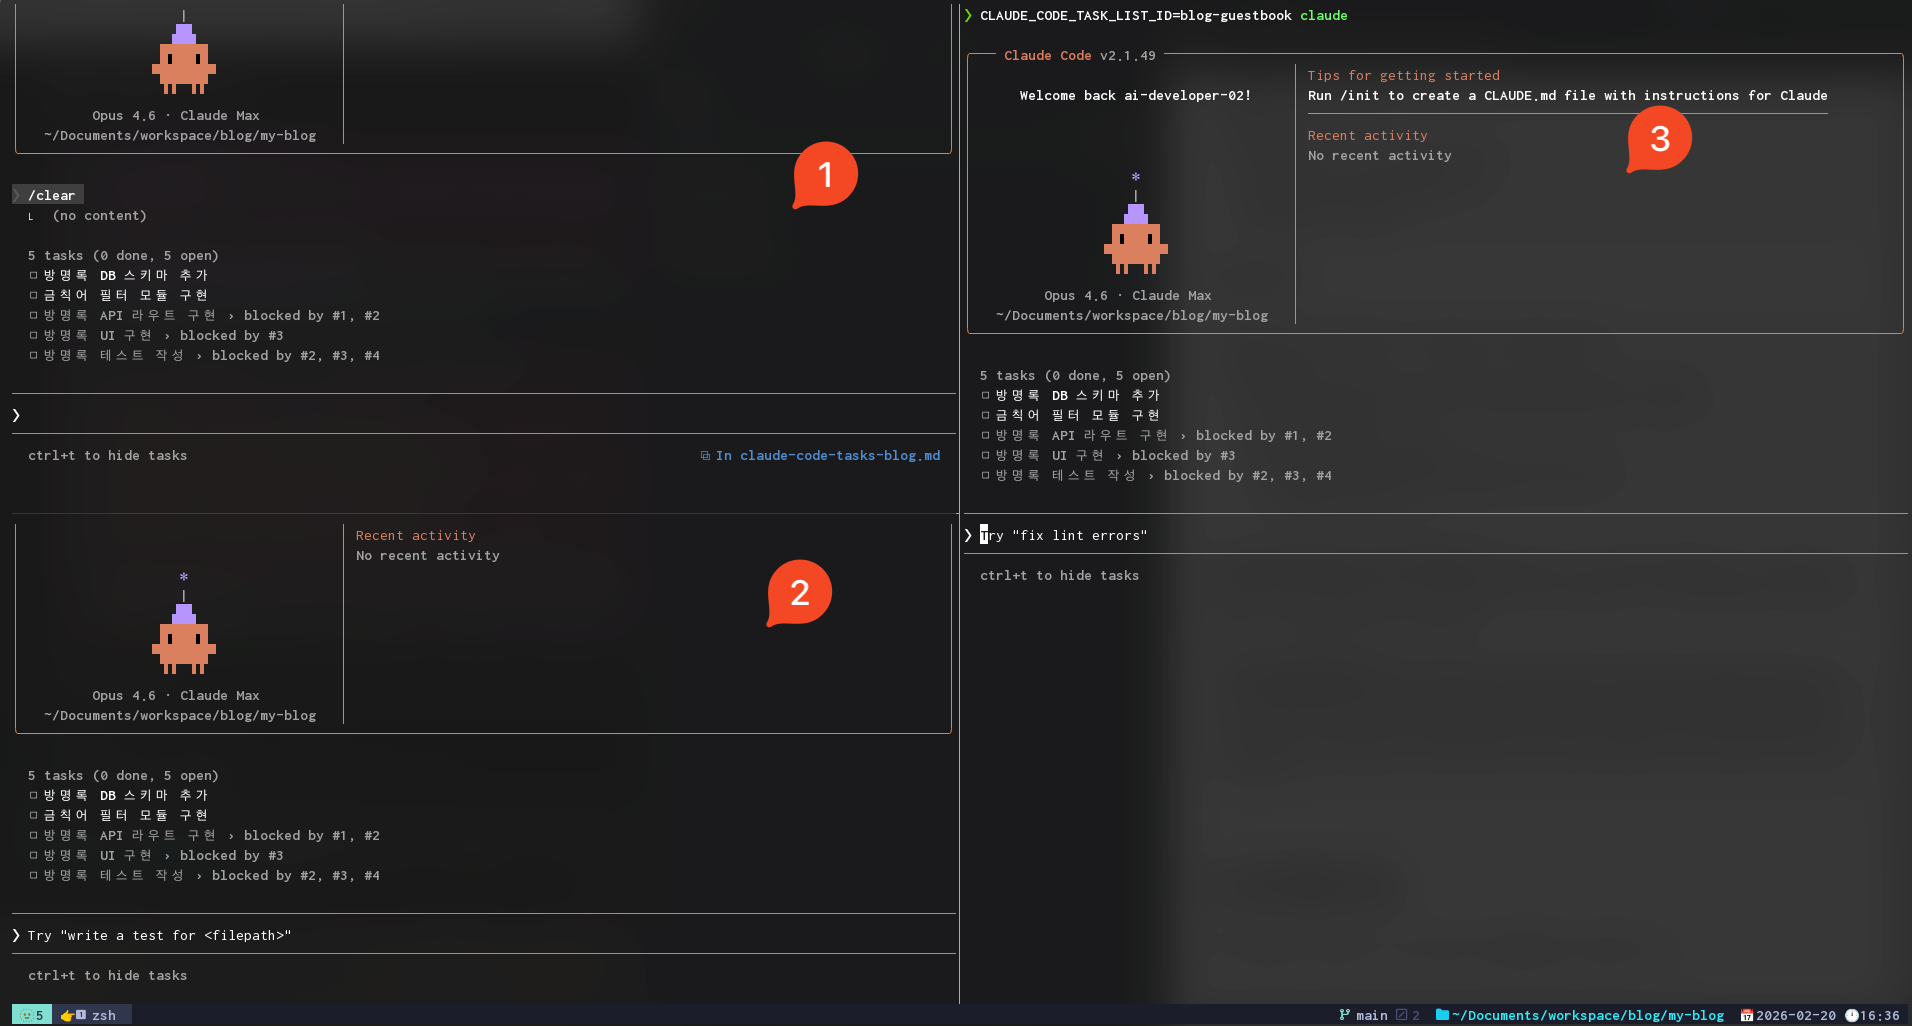
Task: Click the prompt chevron before try fix lint errors
Action: click(967, 535)
